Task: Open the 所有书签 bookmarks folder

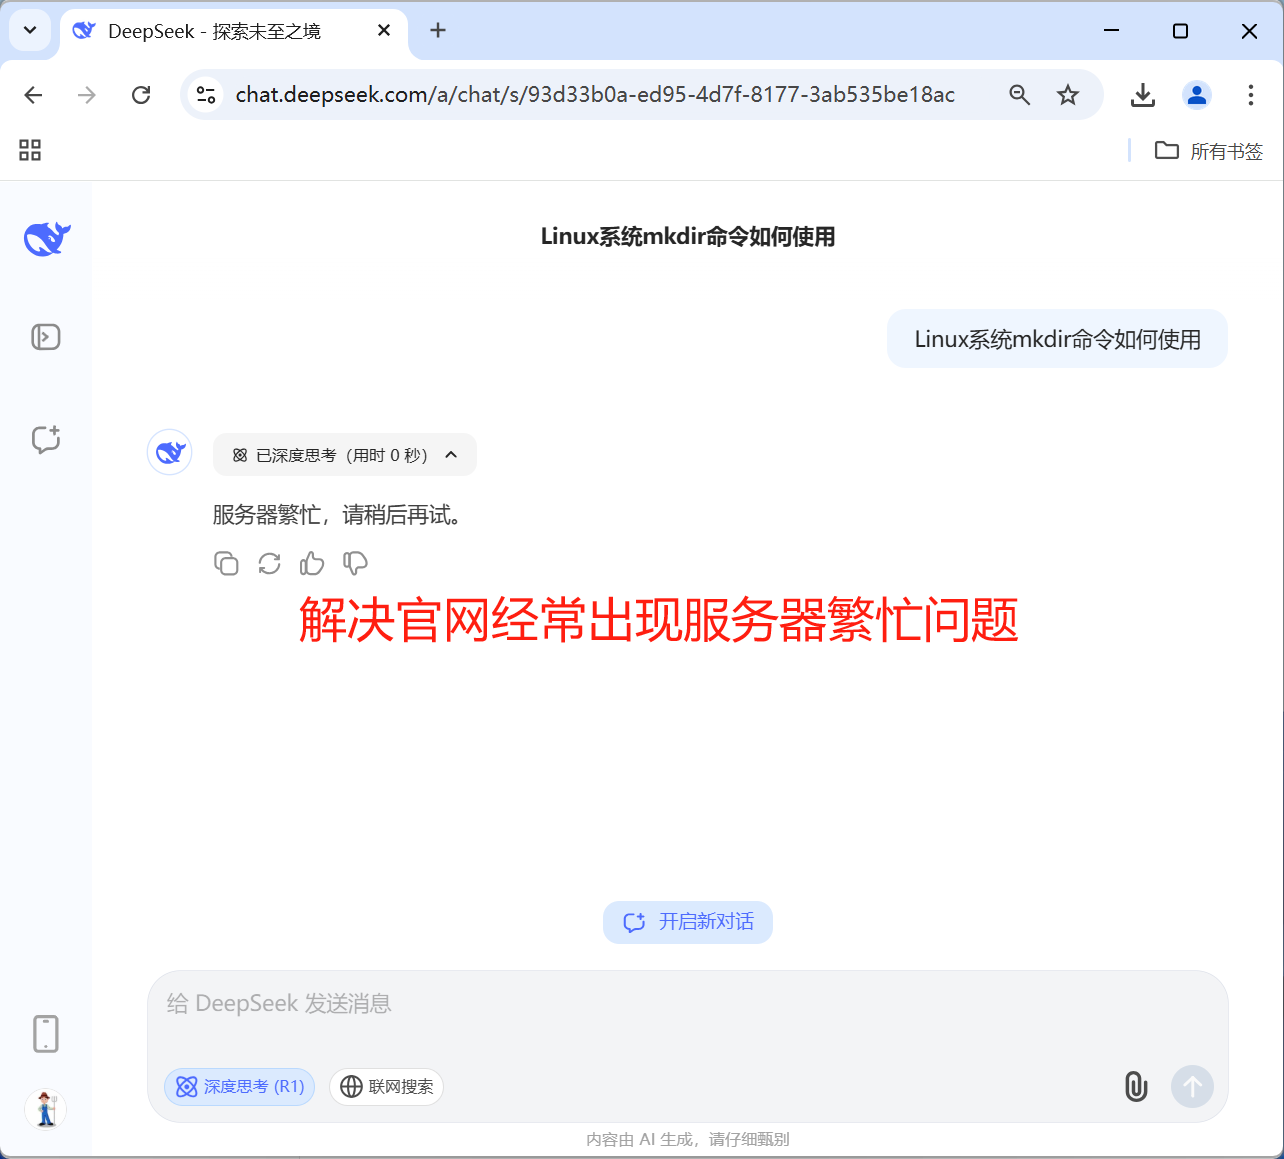Action: 1209,151
